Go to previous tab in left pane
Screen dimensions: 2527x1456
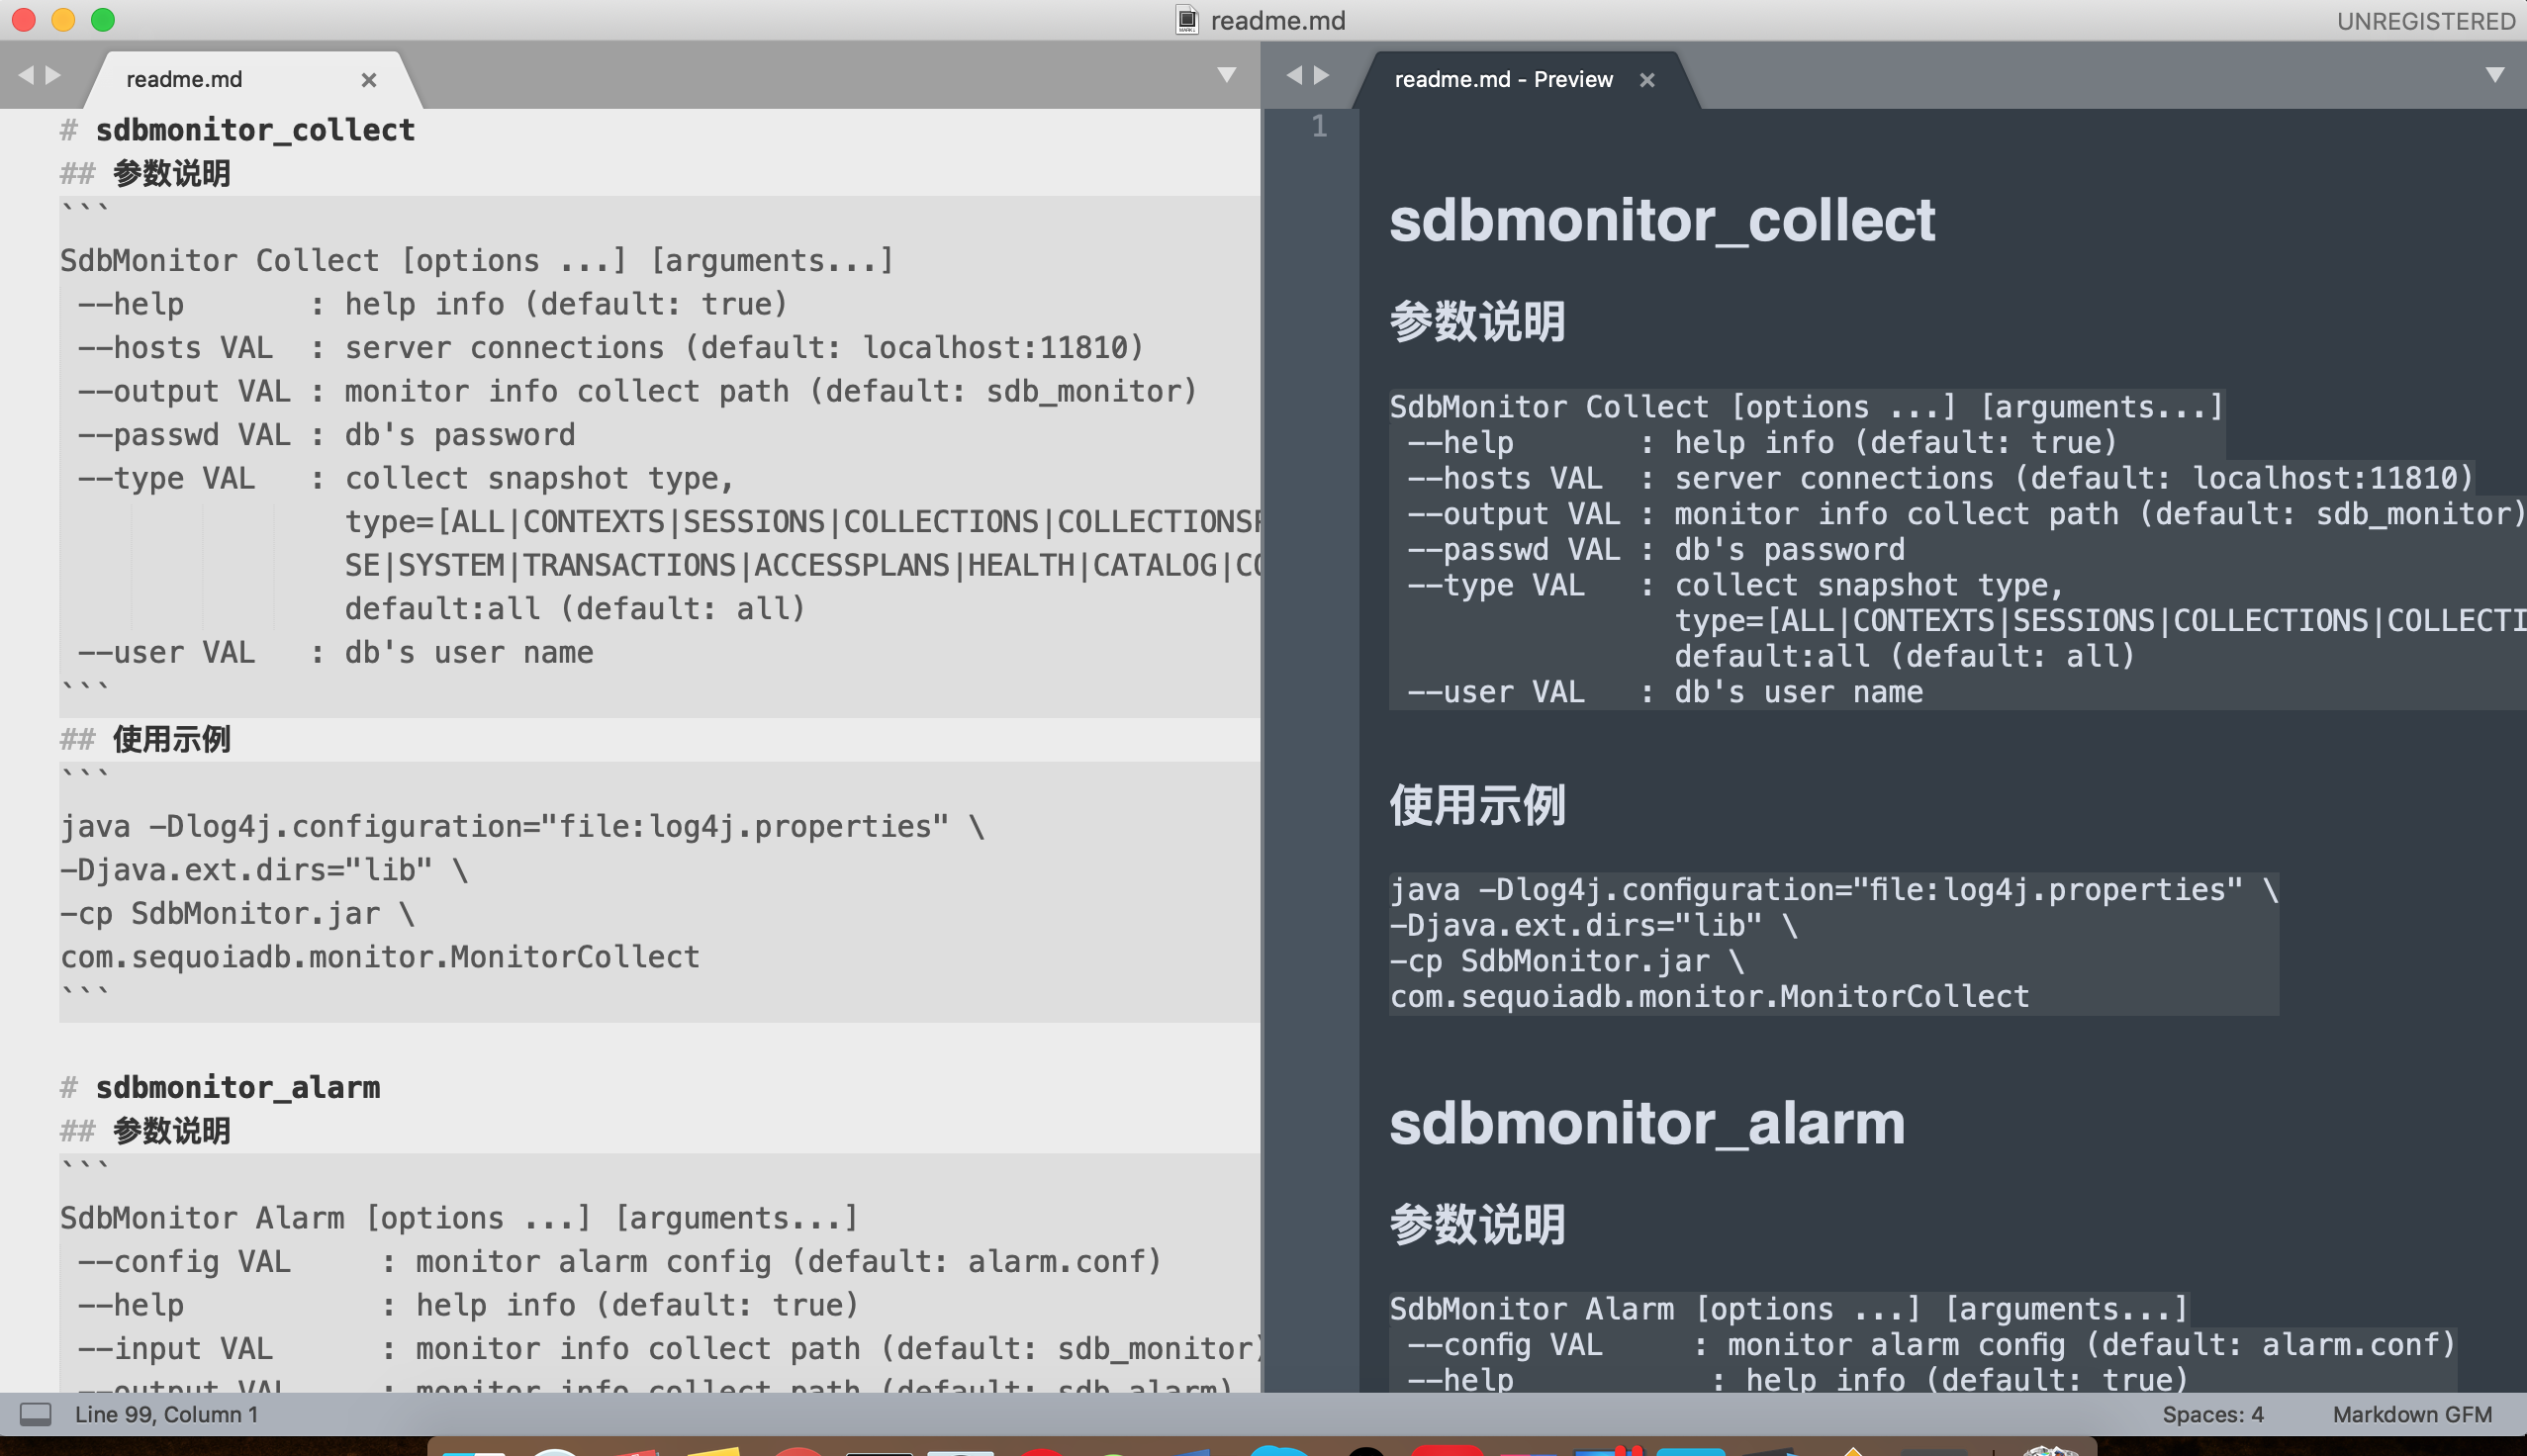point(26,75)
